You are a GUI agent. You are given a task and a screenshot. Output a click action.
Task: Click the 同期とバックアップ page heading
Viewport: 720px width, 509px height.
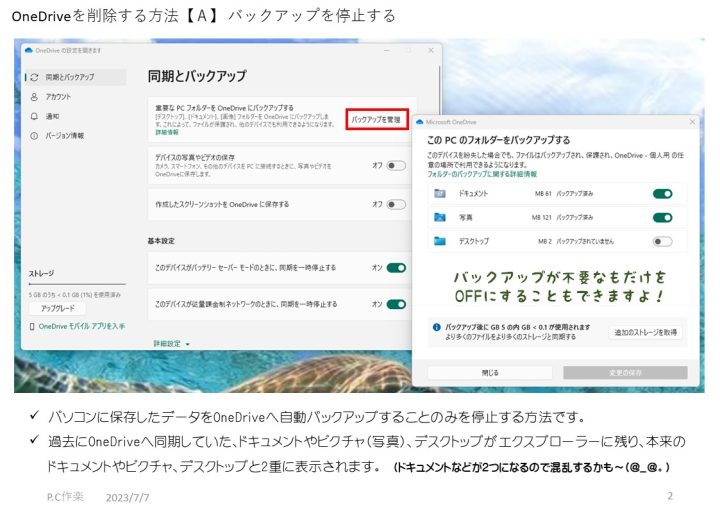pyautogui.click(x=197, y=76)
